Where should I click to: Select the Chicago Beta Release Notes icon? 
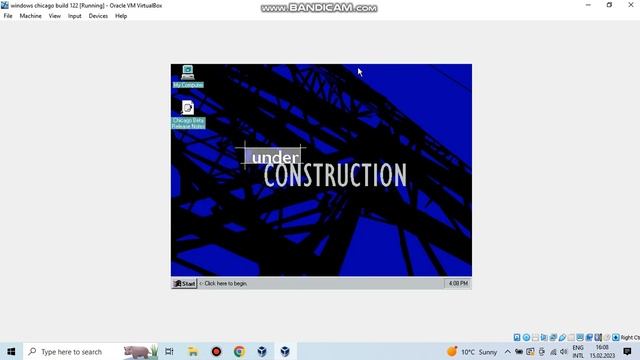coord(188,115)
